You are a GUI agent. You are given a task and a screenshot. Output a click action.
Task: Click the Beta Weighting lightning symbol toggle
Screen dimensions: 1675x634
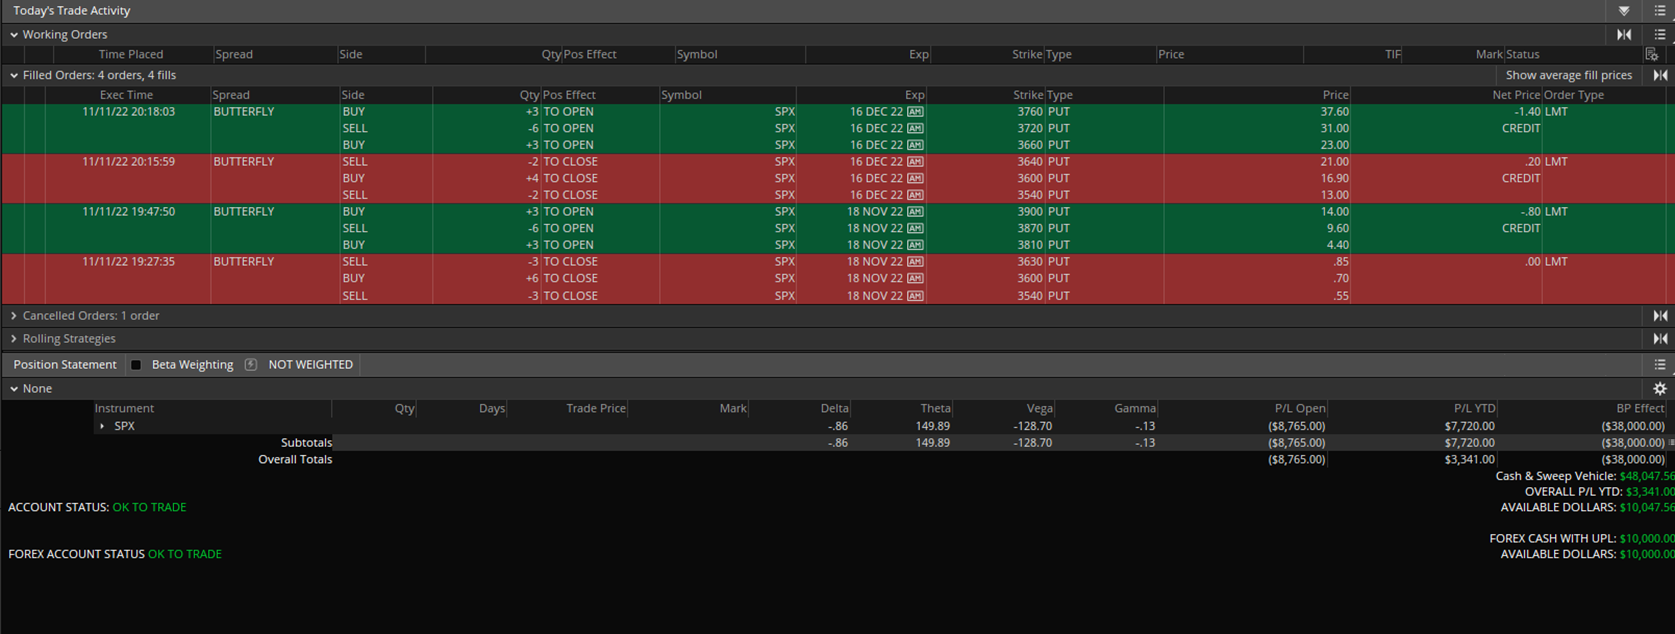[x=251, y=365]
